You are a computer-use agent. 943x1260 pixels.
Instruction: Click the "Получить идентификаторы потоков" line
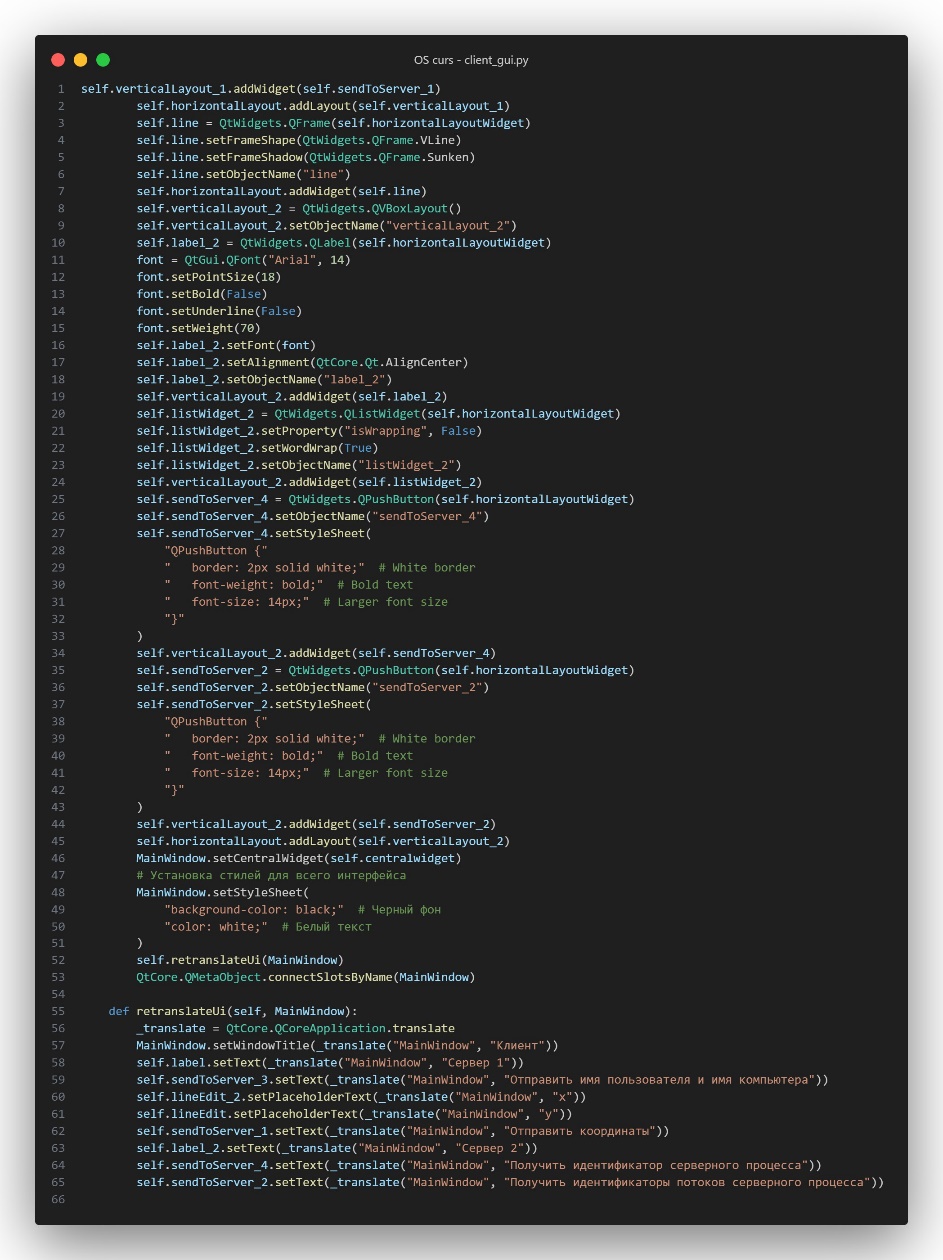[510, 1182]
